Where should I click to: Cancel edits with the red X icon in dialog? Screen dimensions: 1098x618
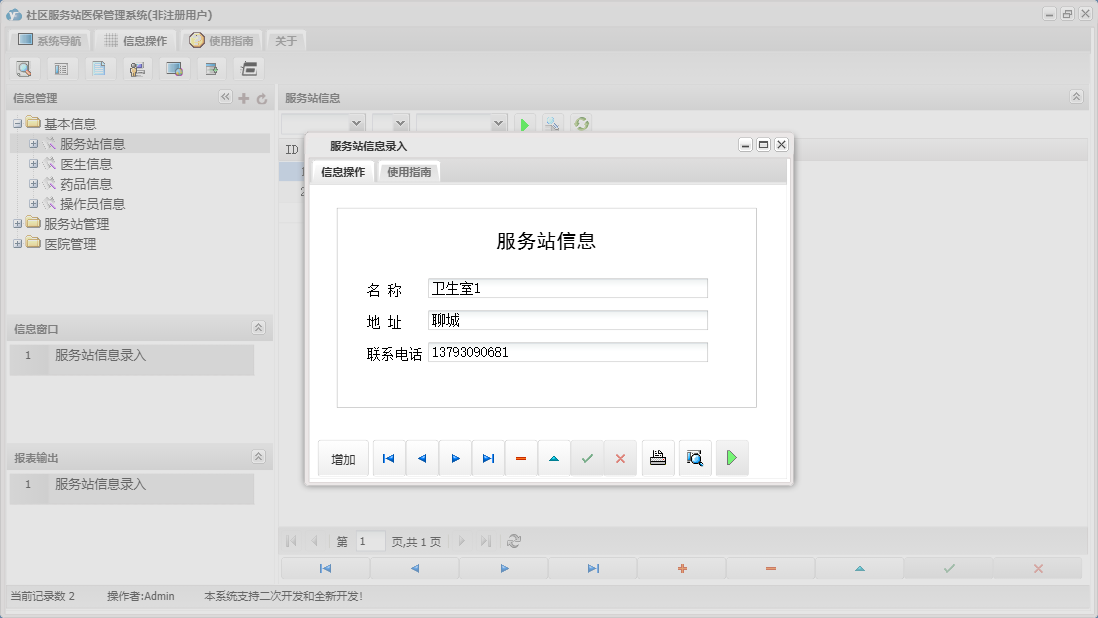tap(620, 457)
